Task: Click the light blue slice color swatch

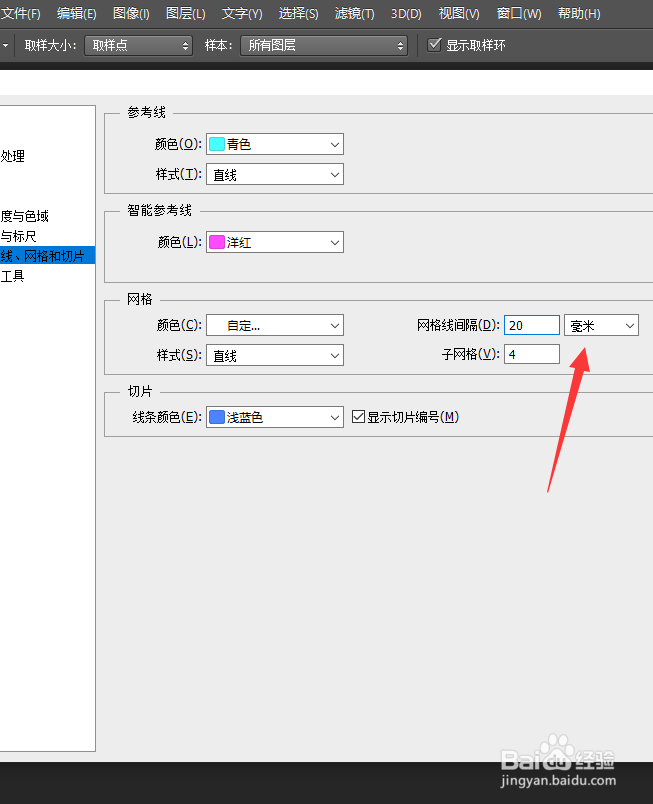Action: (x=217, y=417)
